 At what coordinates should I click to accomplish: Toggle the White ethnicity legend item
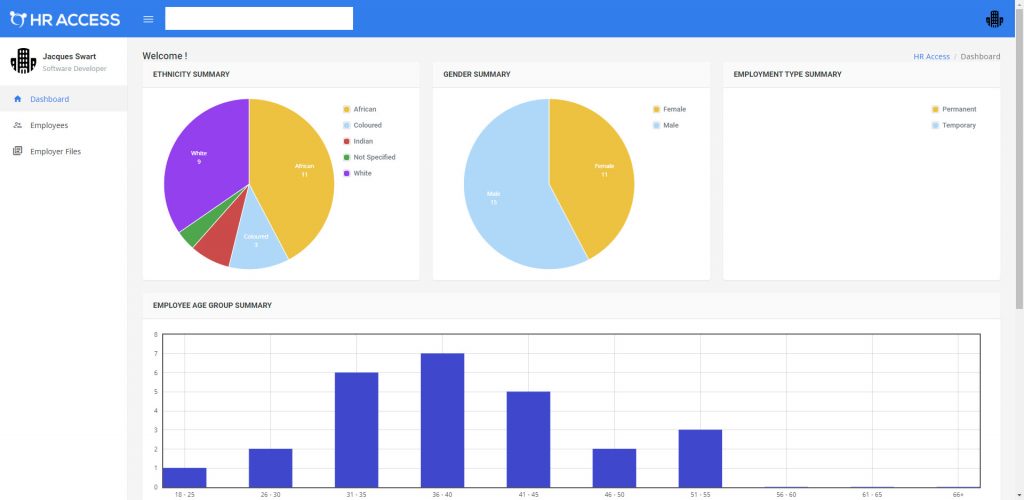[x=357, y=173]
